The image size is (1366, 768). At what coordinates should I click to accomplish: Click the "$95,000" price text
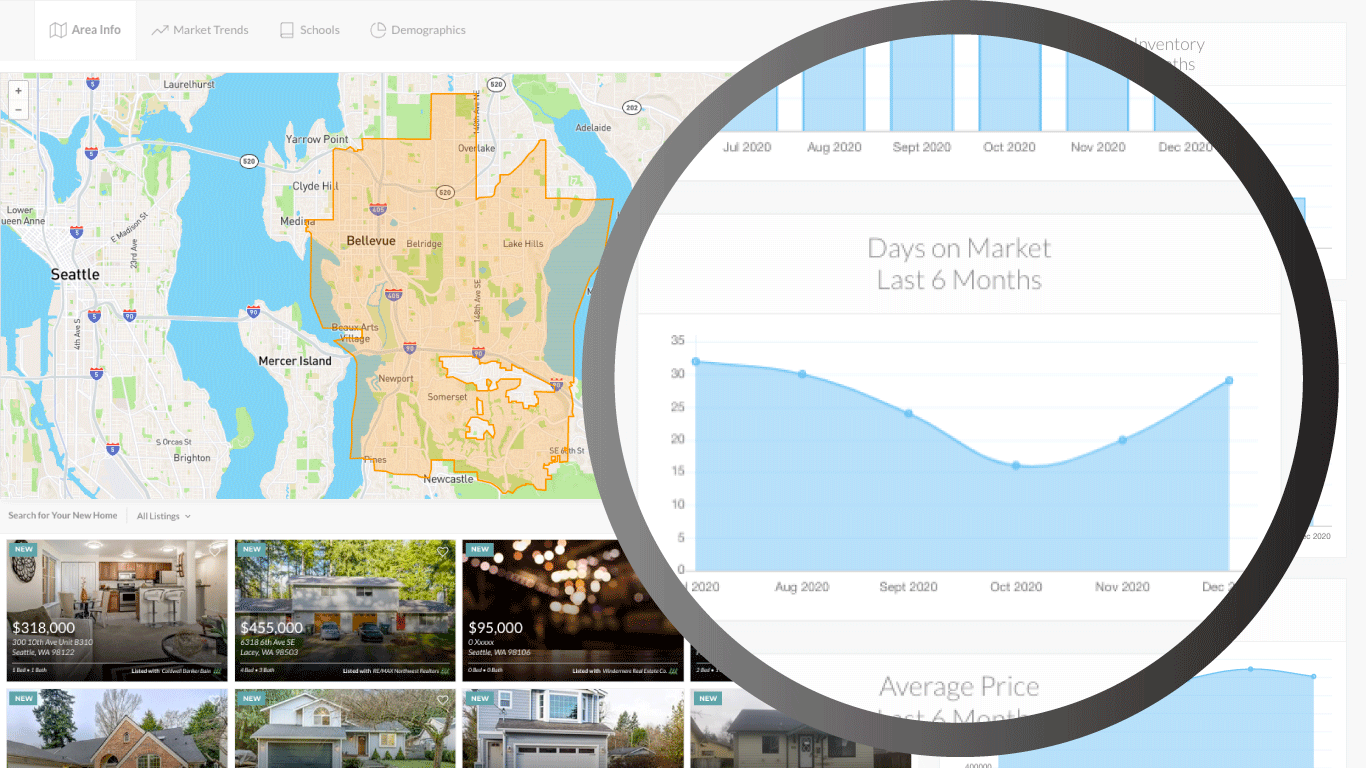click(495, 628)
